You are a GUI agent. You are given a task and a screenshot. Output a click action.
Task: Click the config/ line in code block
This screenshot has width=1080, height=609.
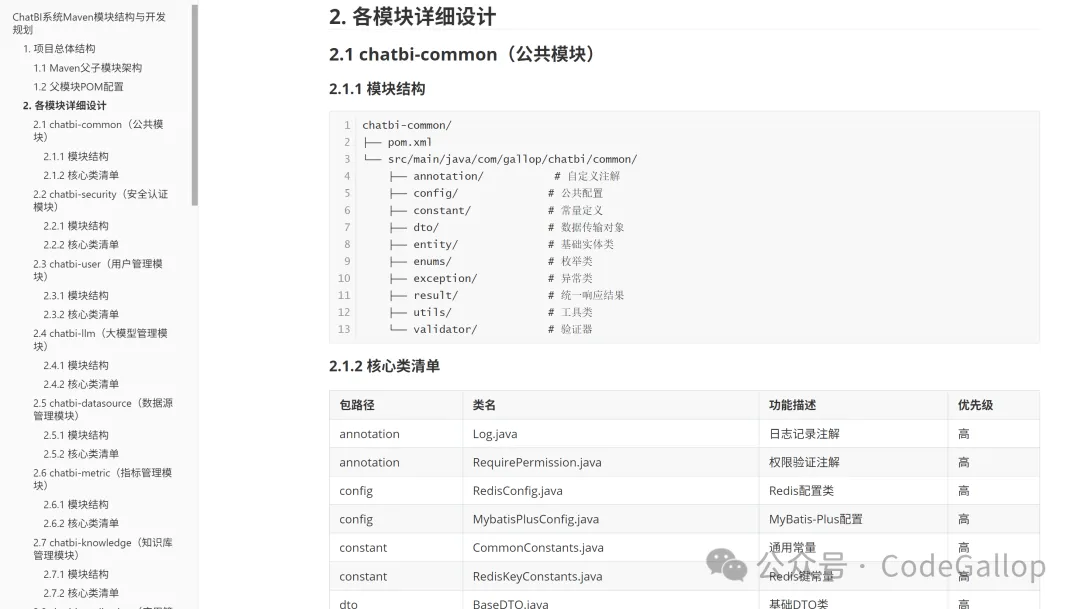pyautogui.click(x=496, y=193)
